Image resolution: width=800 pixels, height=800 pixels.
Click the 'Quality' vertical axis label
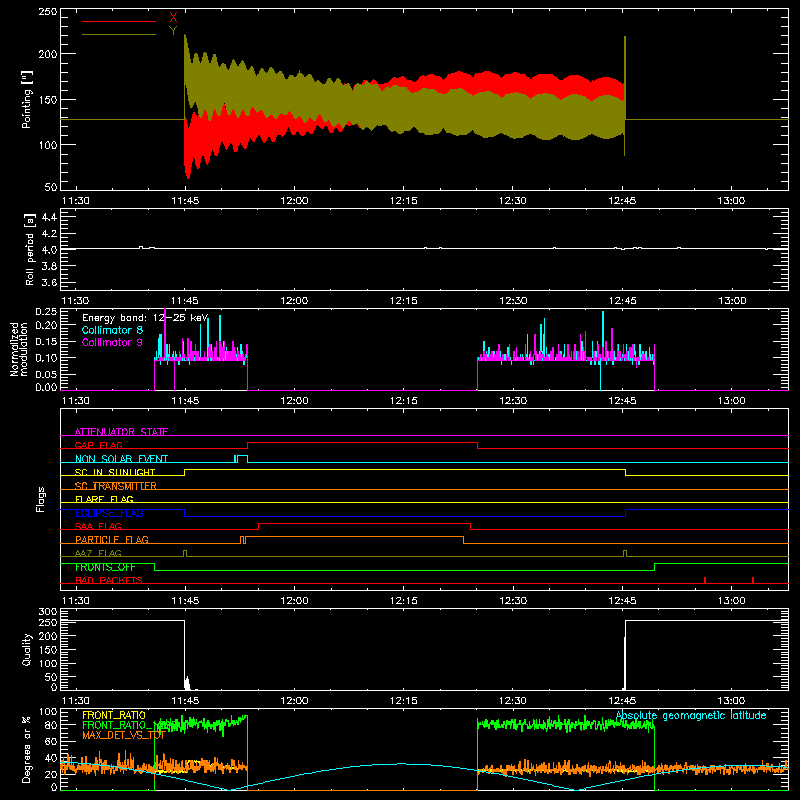click(27, 649)
